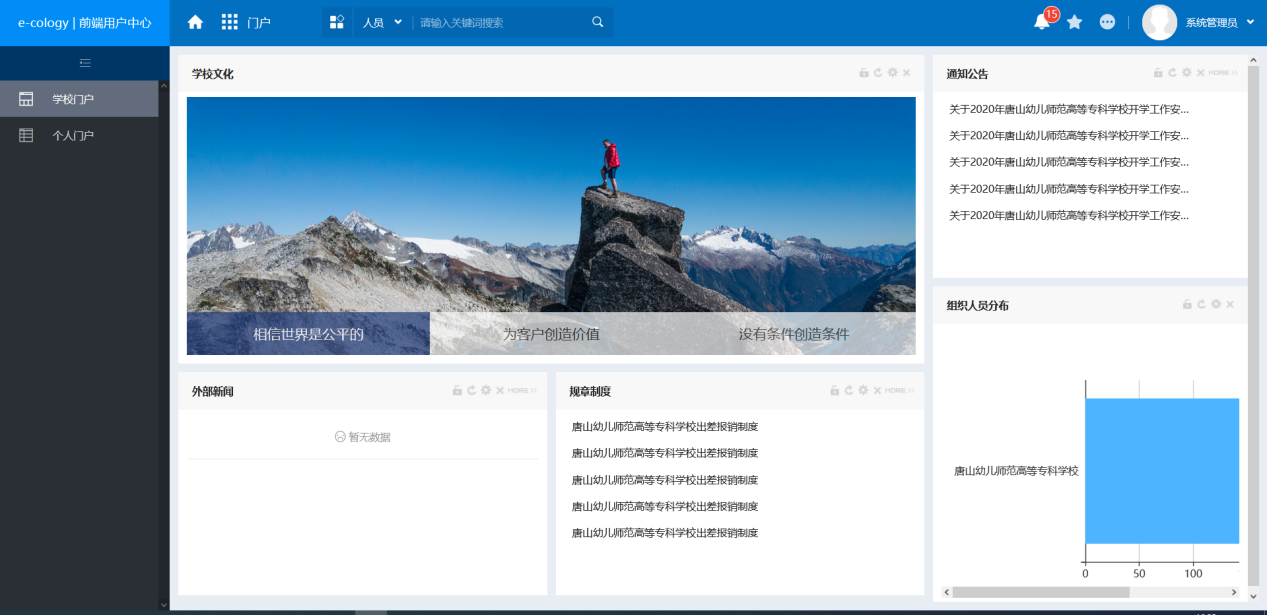Collapse the left sidebar menu toggle
This screenshot has width=1267, height=615.
(85, 63)
